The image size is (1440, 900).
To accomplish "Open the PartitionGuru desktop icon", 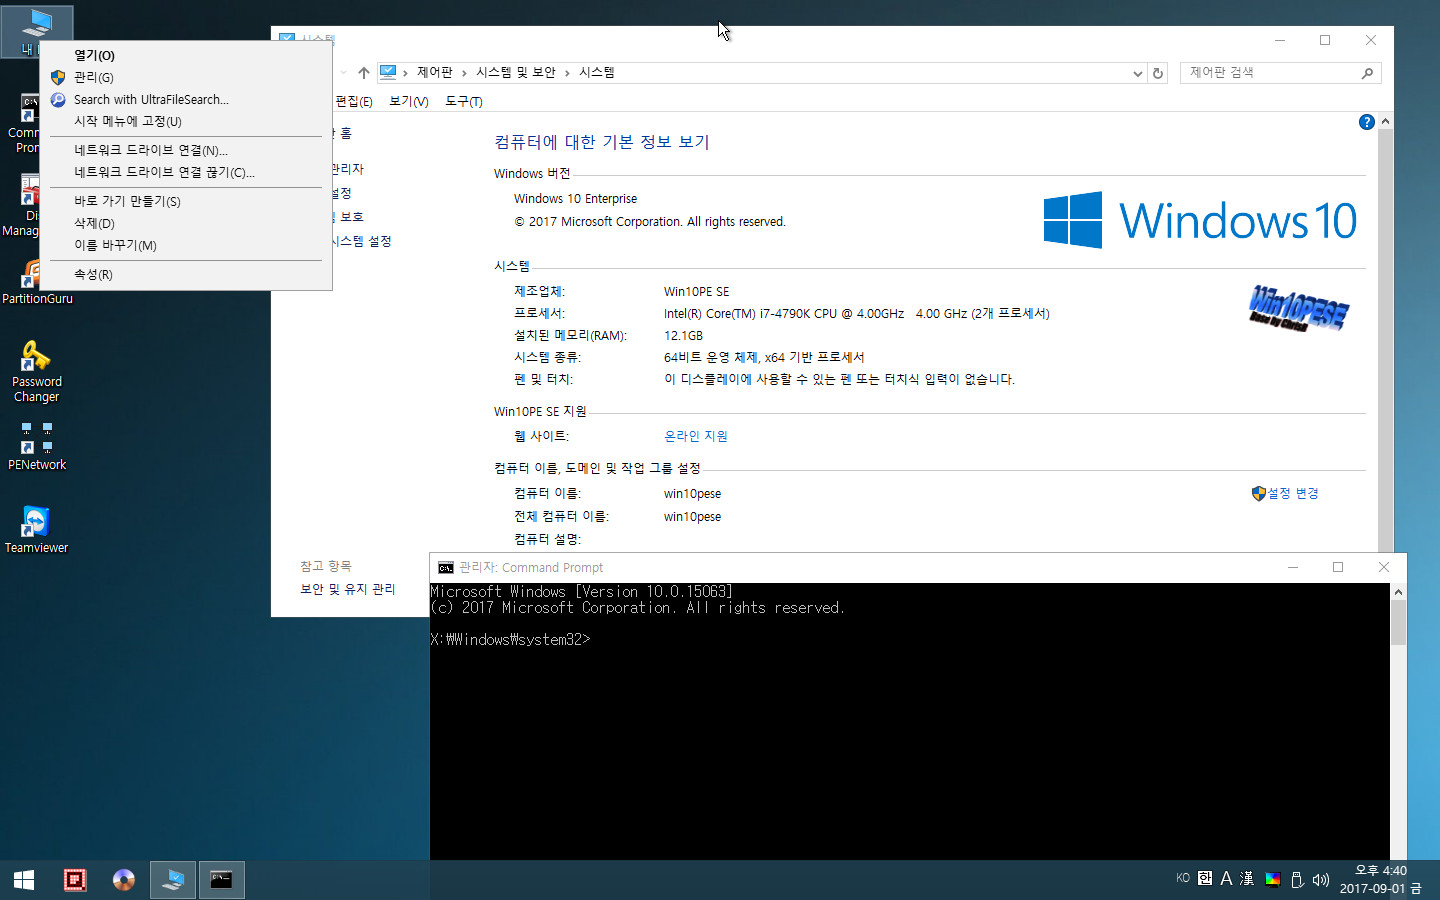I will point(37,282).
